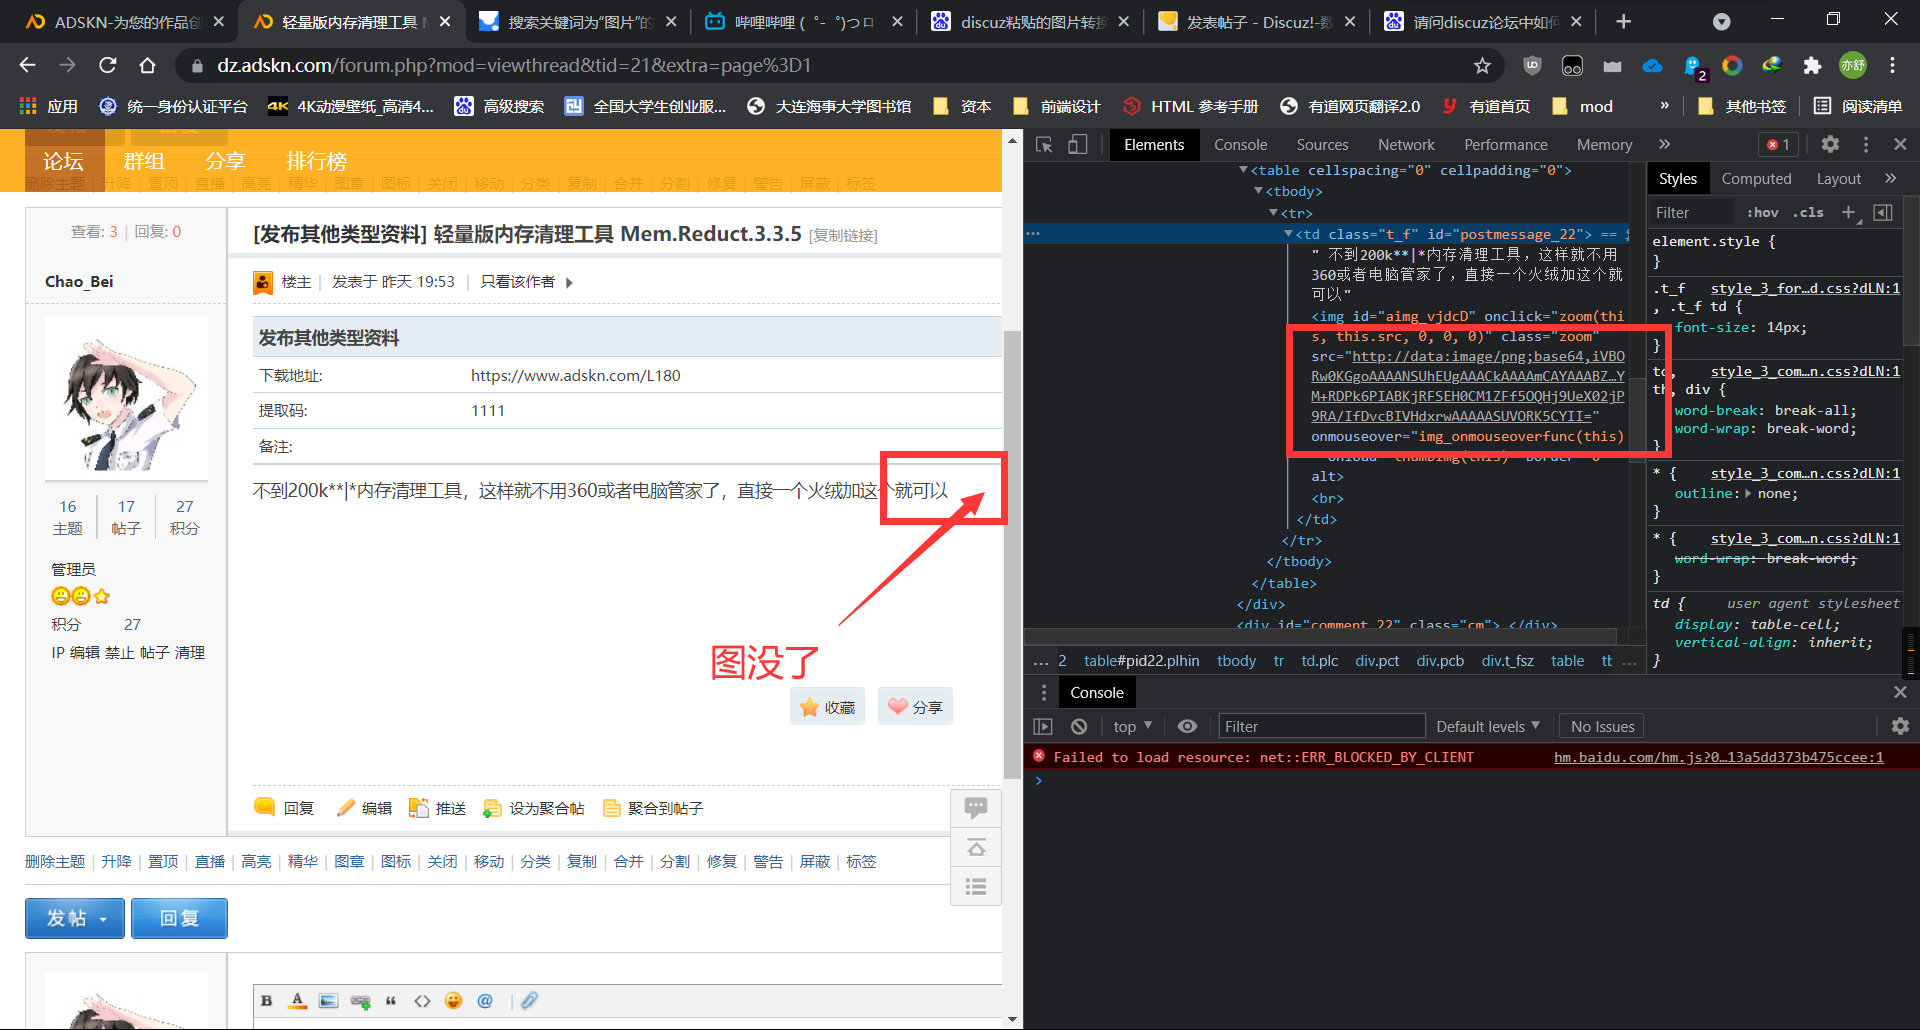This screenshot has width=1920, height=1030.
Task: Show more style pane tabs
Action: [x=1890, y=179]
